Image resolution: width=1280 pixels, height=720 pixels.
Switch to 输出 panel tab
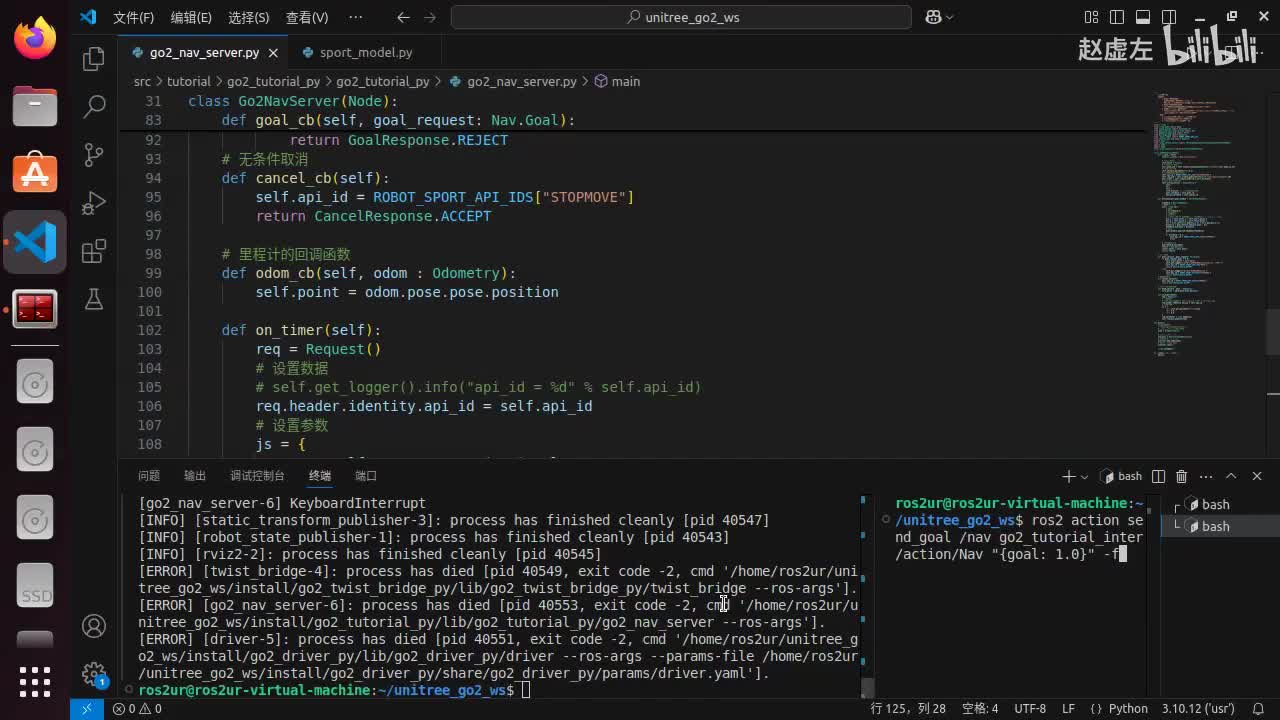[x=195, y=476]
